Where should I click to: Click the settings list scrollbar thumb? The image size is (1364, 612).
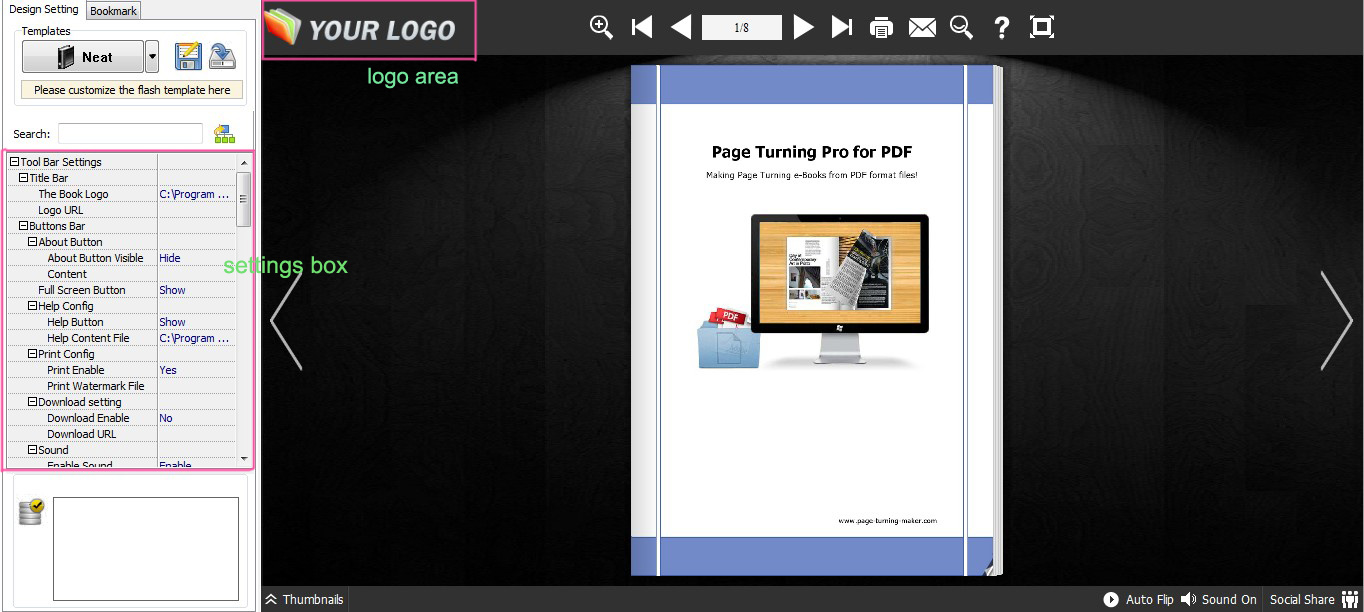[x=244, y=198]
